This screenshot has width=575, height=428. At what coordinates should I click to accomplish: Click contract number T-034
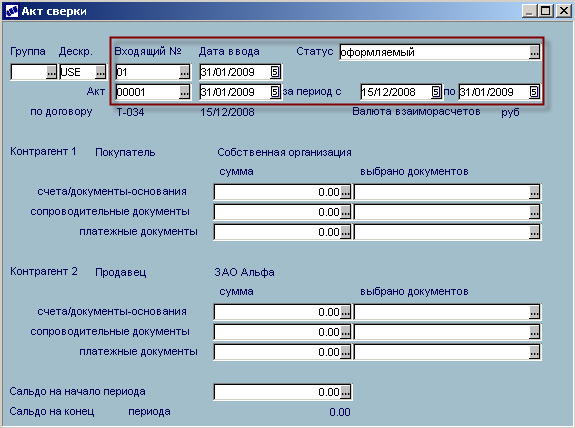(x=131, y=112)
